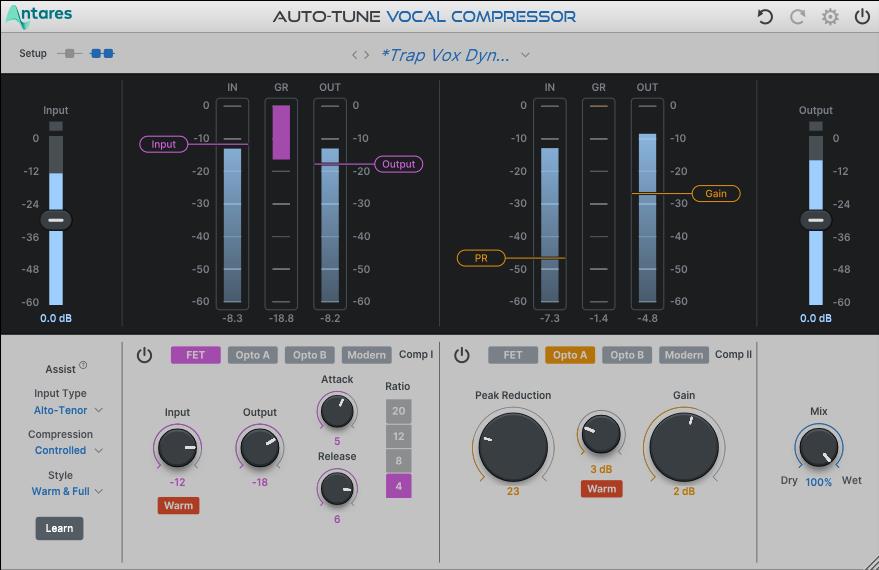Click the redo arrow icon
The image size is (879, 570).
point(798,17)
